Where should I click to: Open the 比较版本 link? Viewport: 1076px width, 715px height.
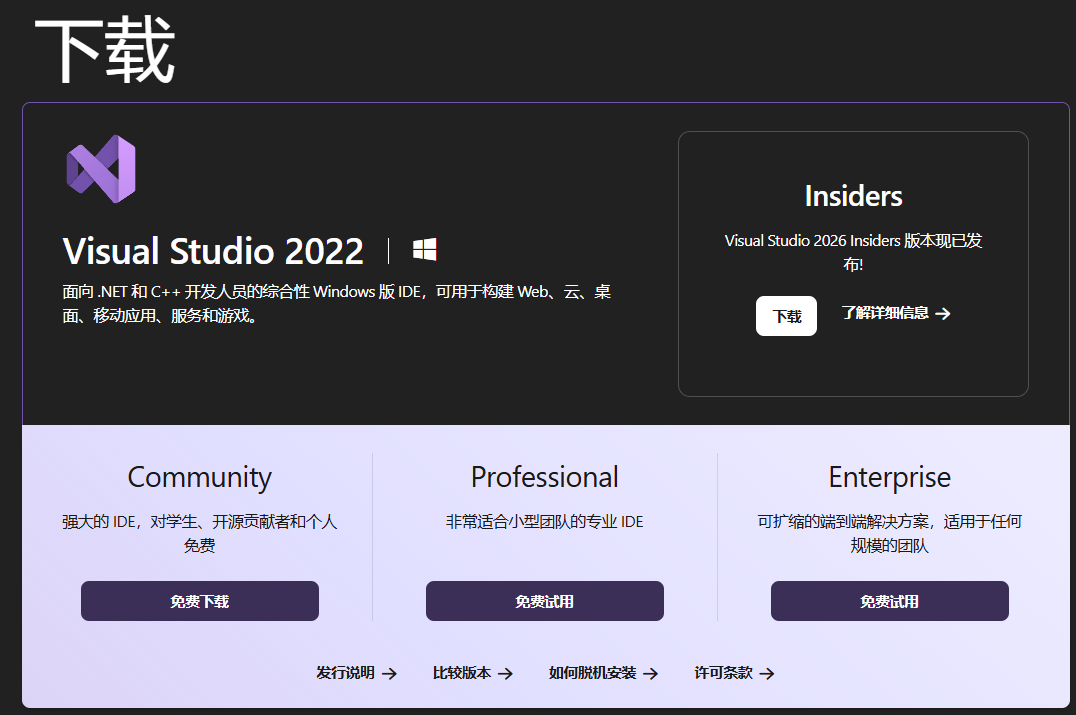tap(473, 673)
